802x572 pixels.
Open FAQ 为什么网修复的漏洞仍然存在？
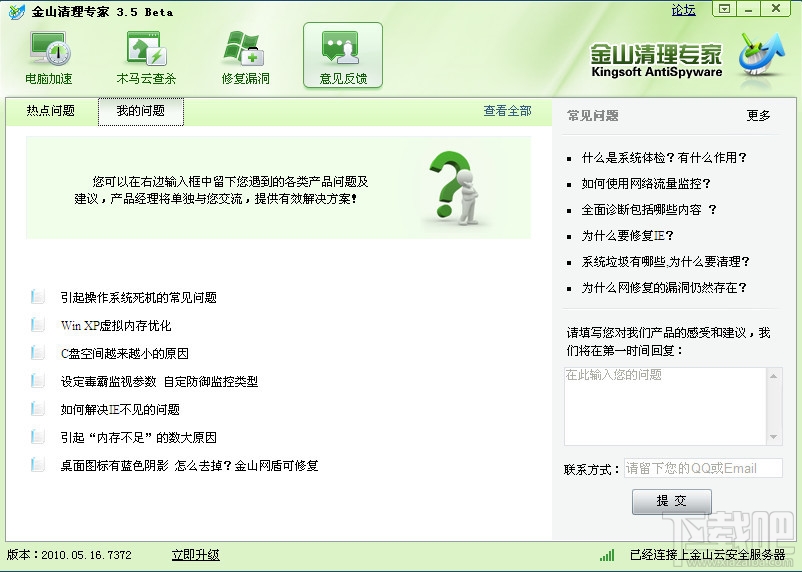(x=664, y=288)
